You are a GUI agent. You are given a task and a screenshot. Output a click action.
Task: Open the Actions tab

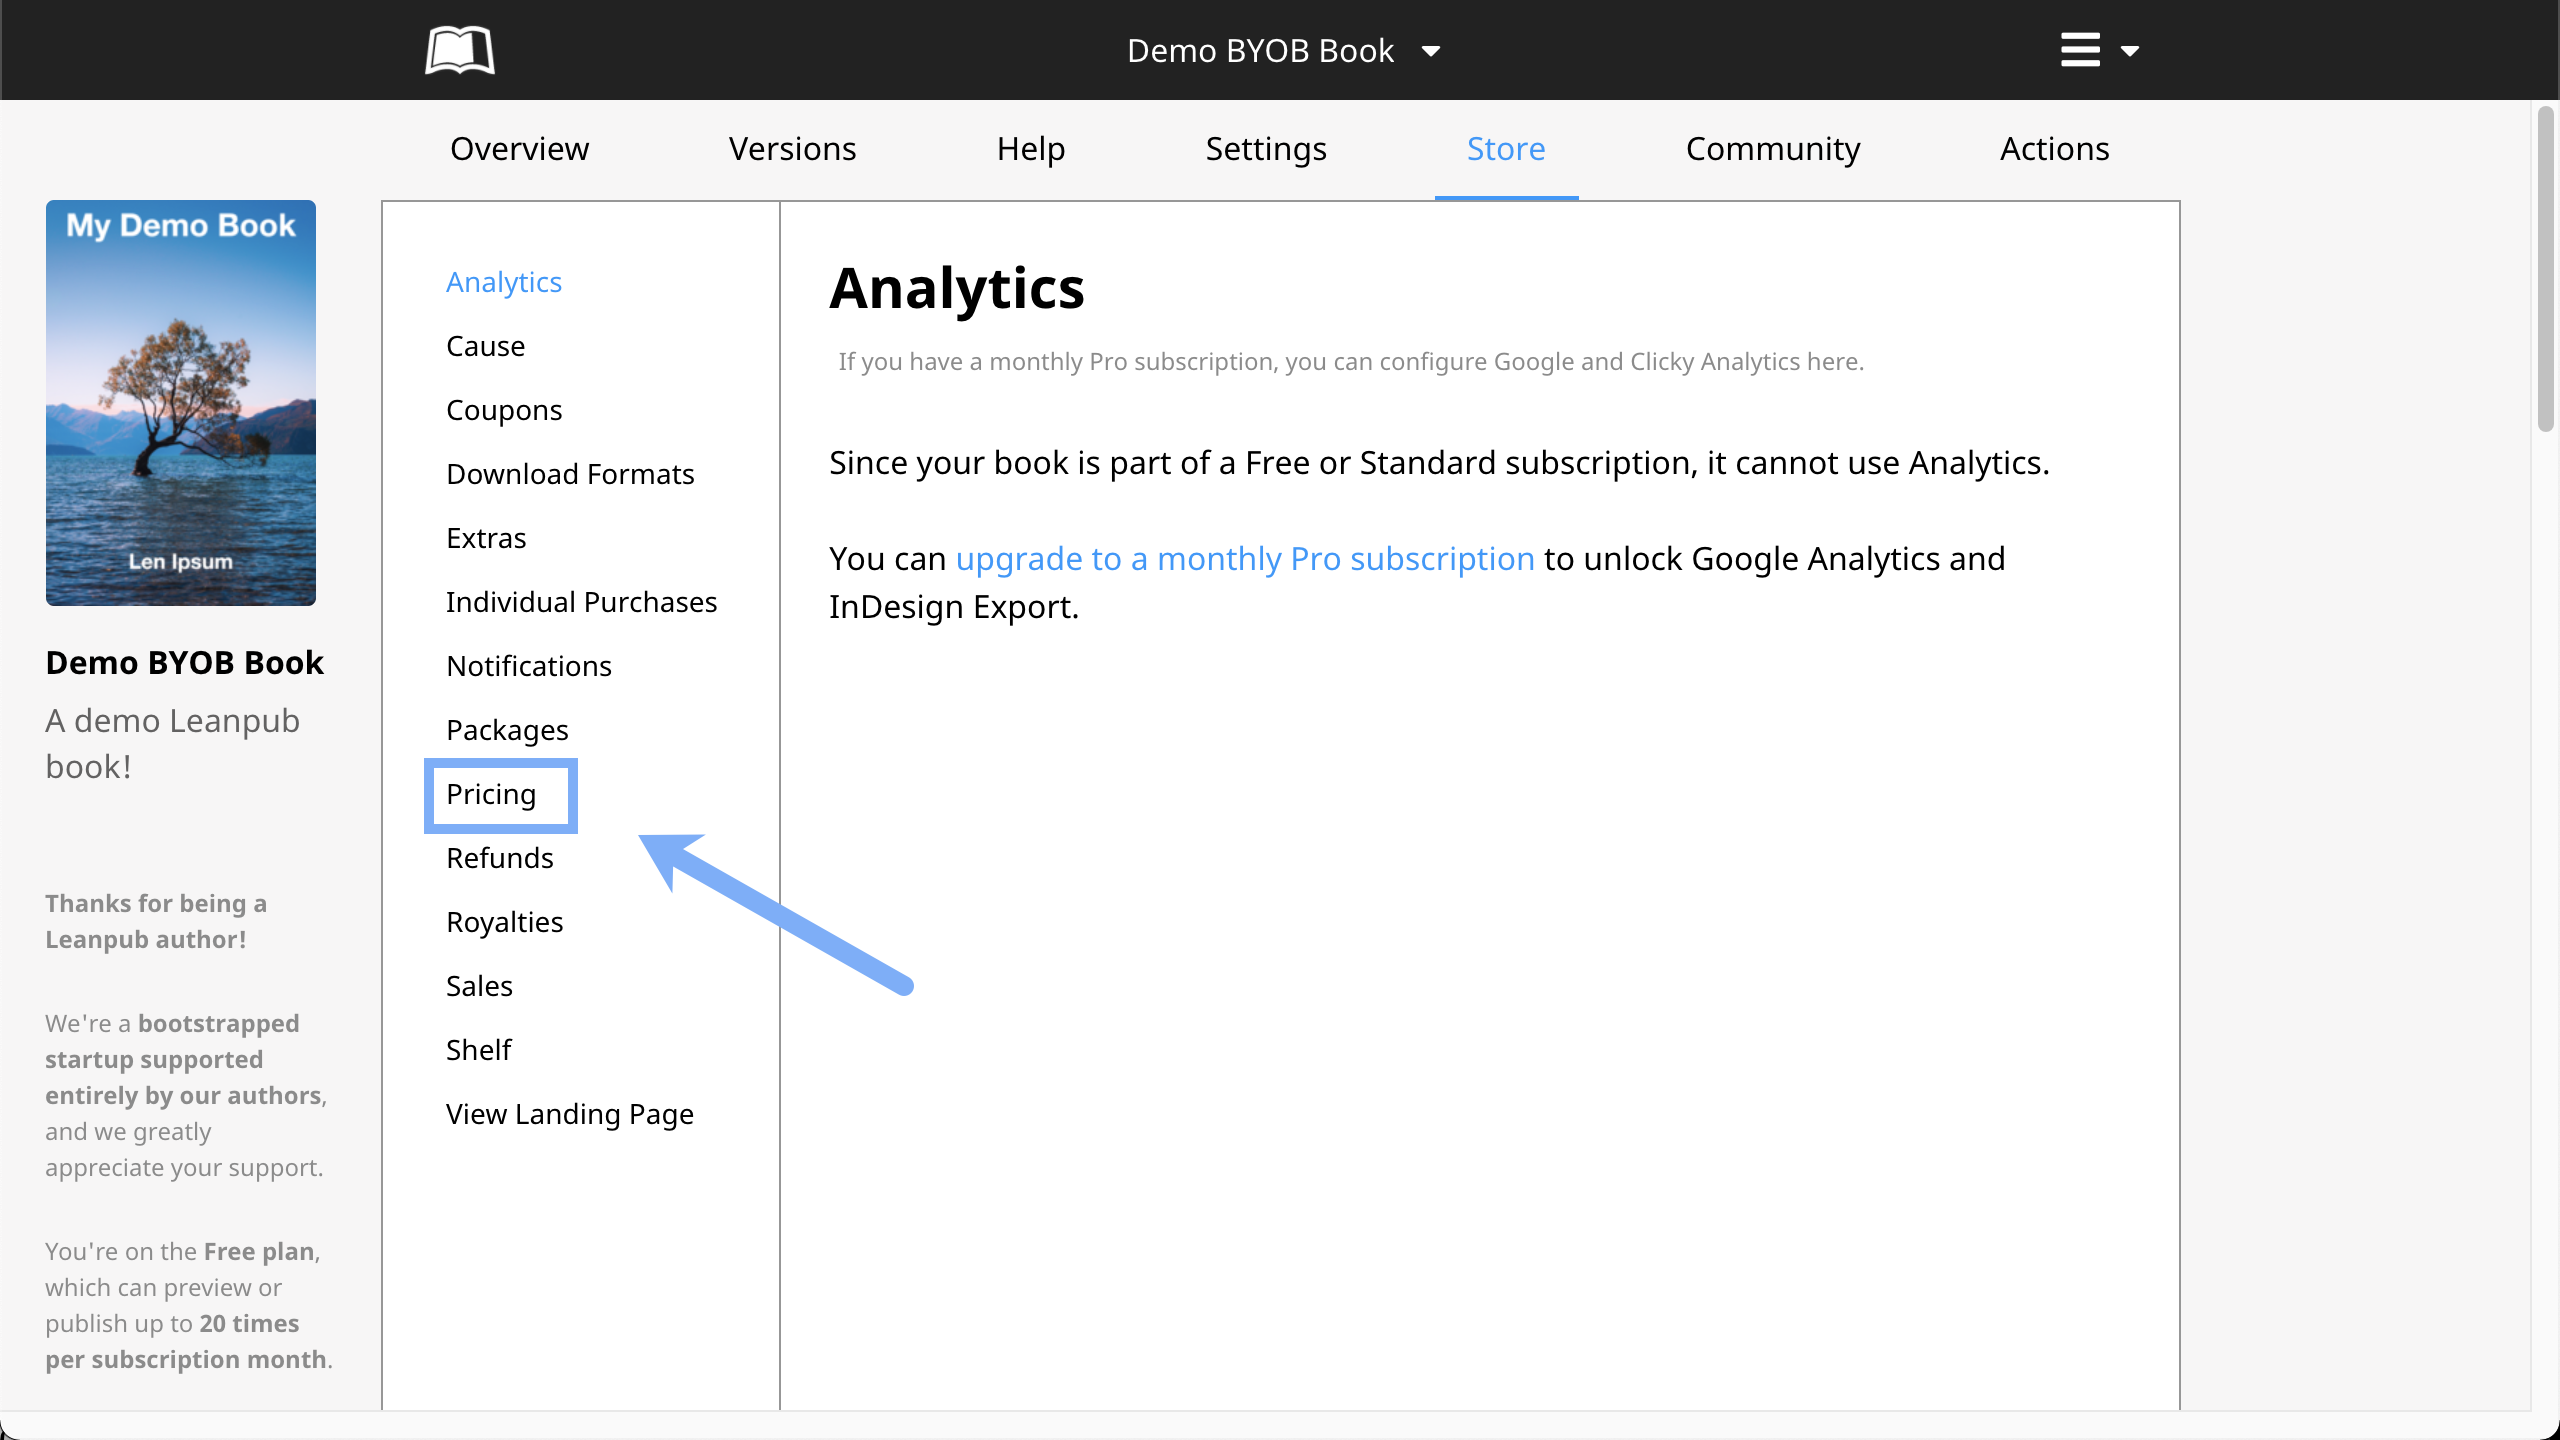[2054, 148]
